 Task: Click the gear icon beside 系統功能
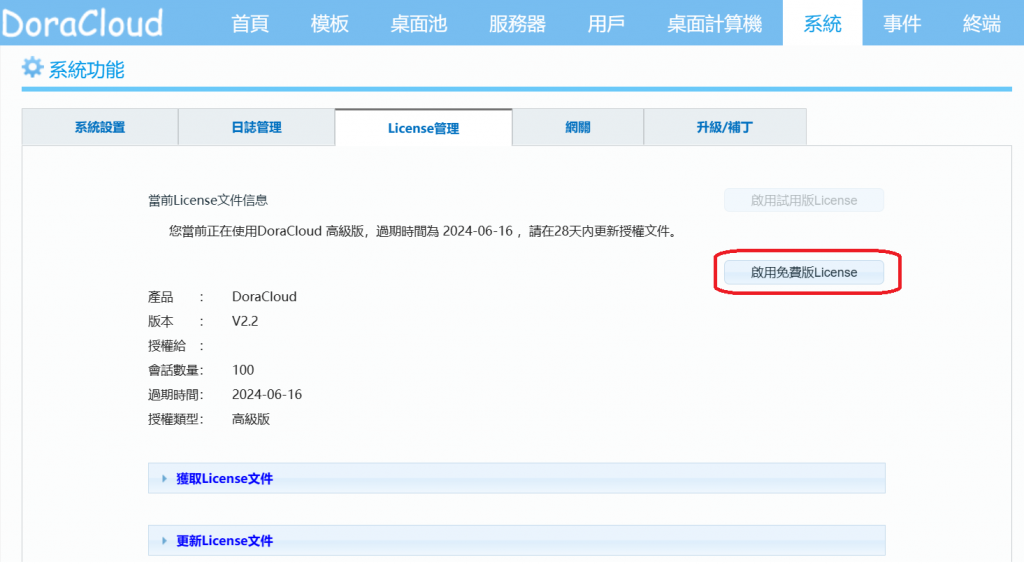click(x=32, y=67)
